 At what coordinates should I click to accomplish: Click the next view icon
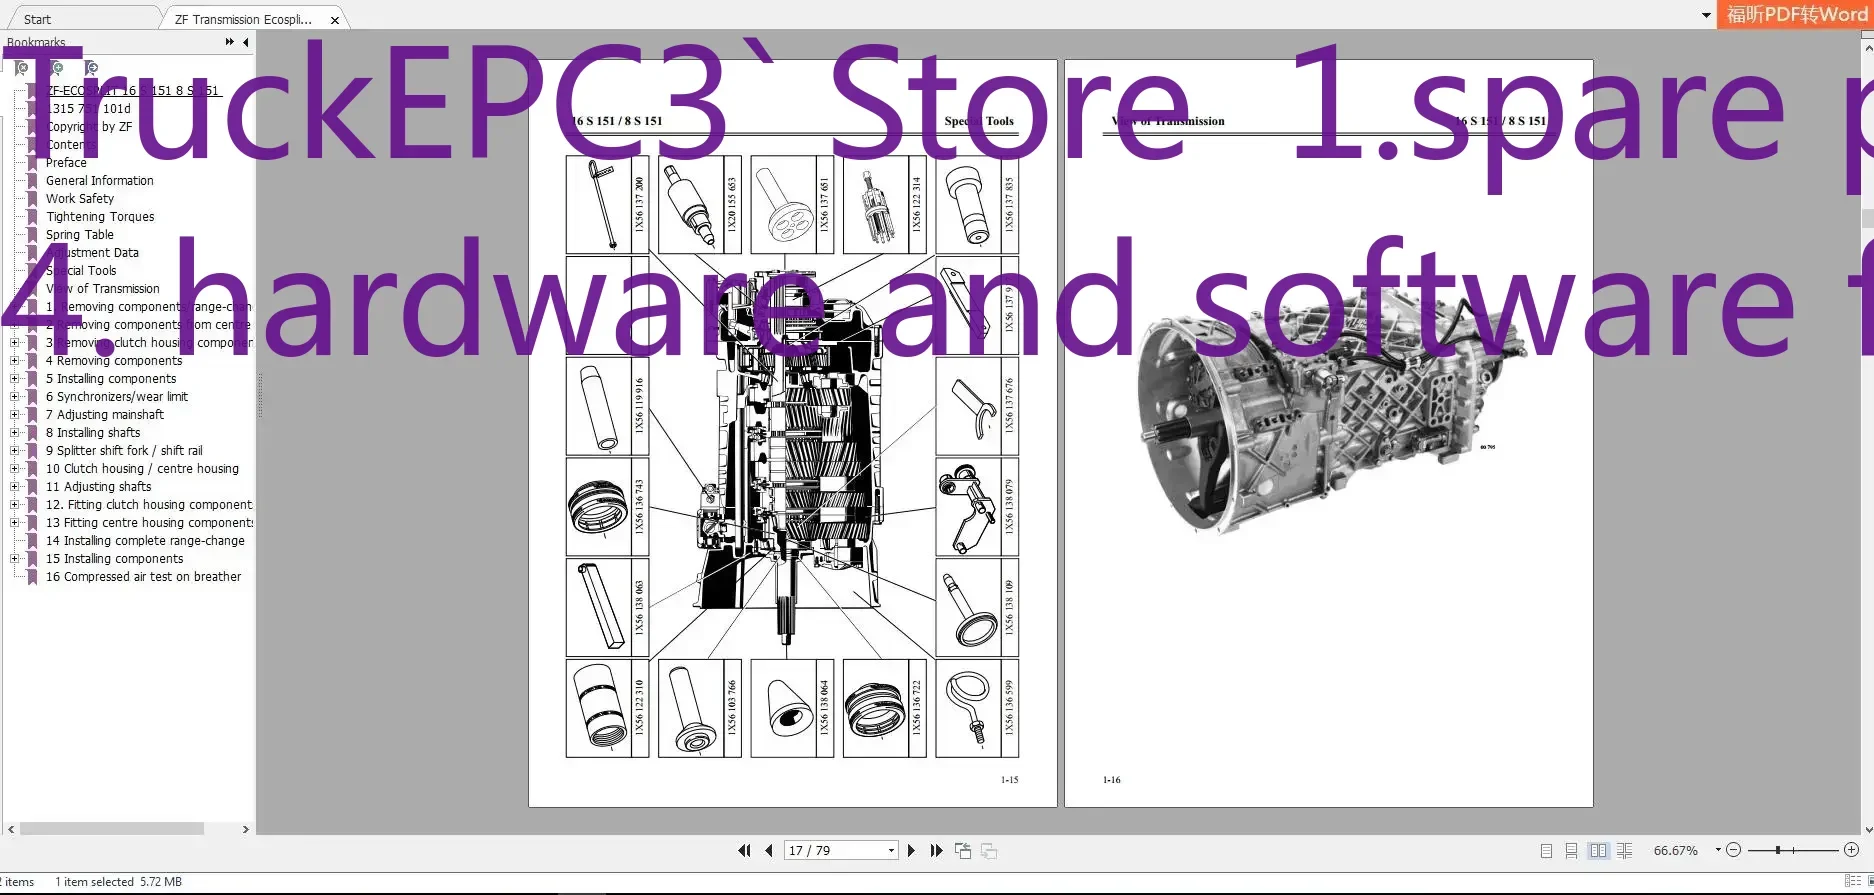tap(989, 851)
